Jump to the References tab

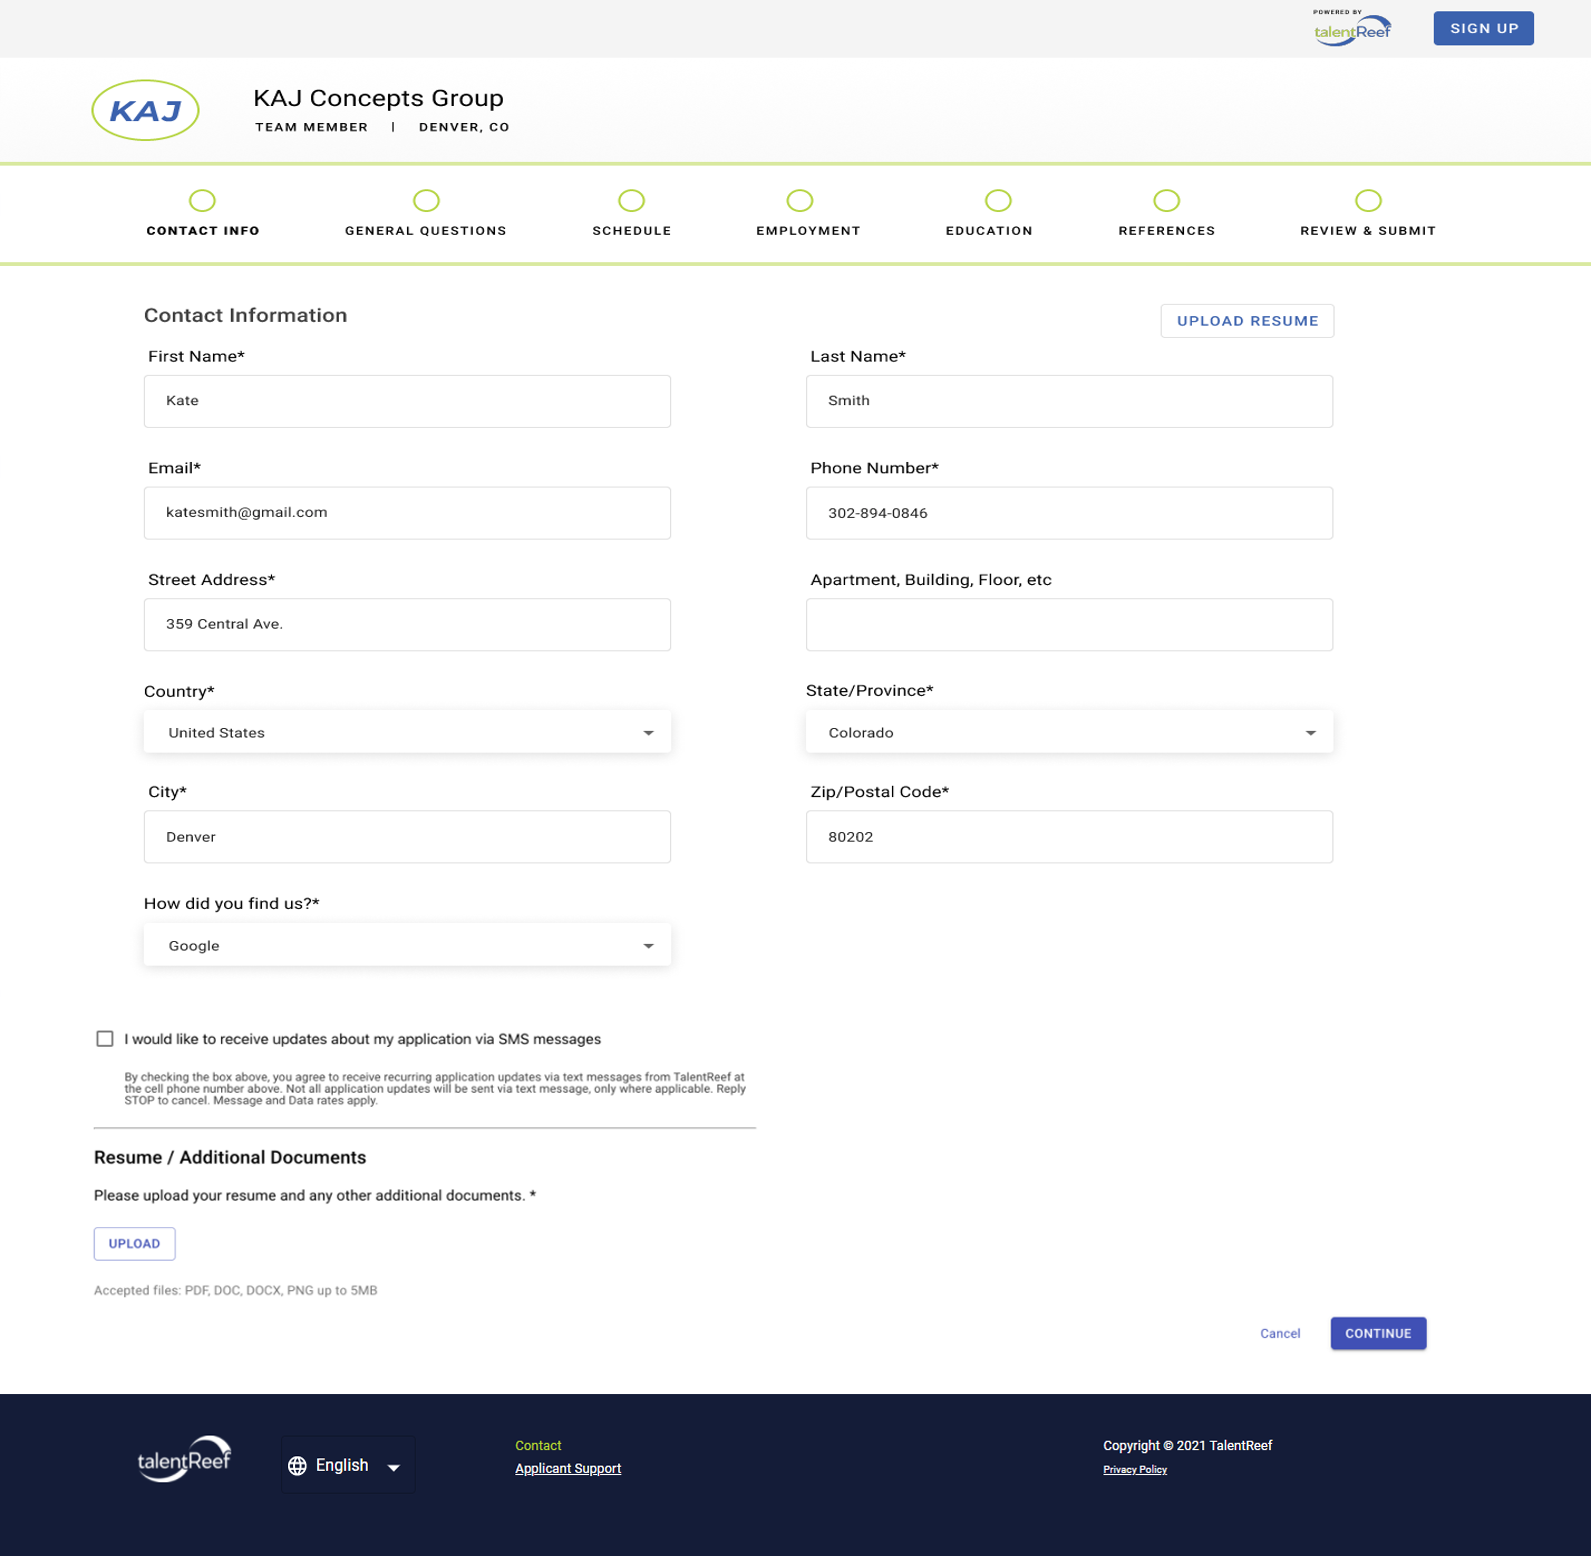1166,230
